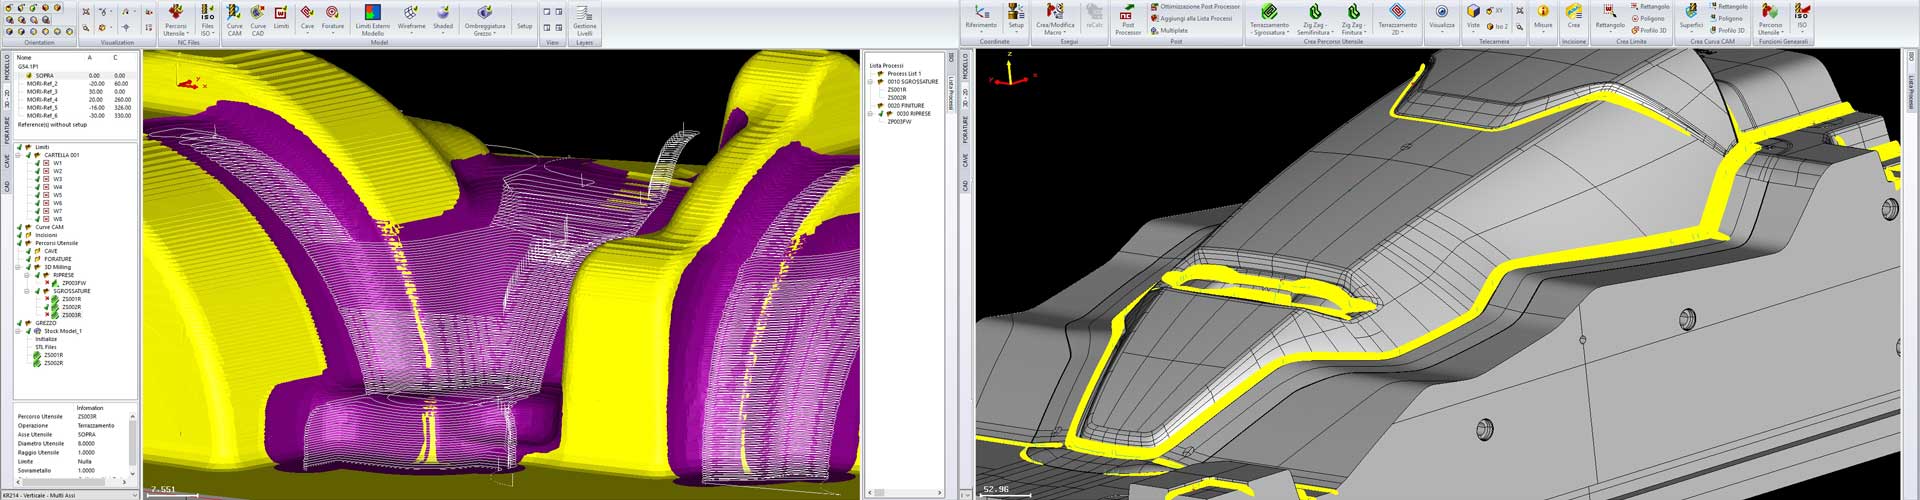Select the XY camera view
The image size is (1920, 500).
1495,10
